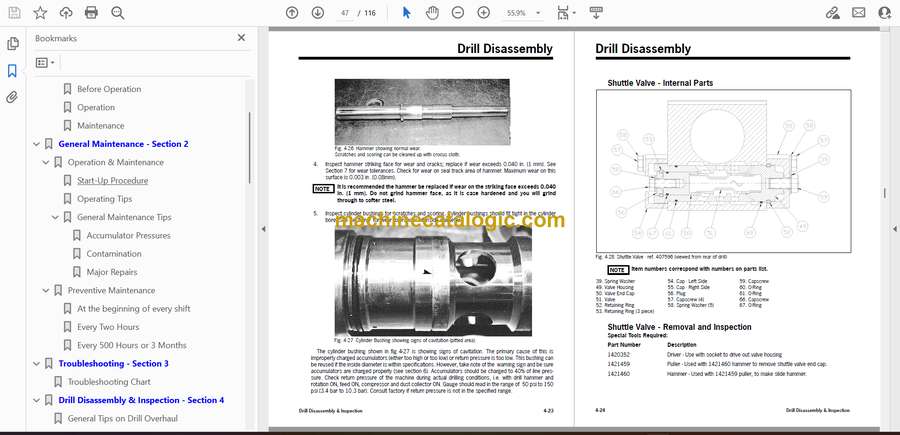Jump to Drill Disassembly & Inspection - Section 4
Viewport: 900px width, 435px height.
(141, 400)
